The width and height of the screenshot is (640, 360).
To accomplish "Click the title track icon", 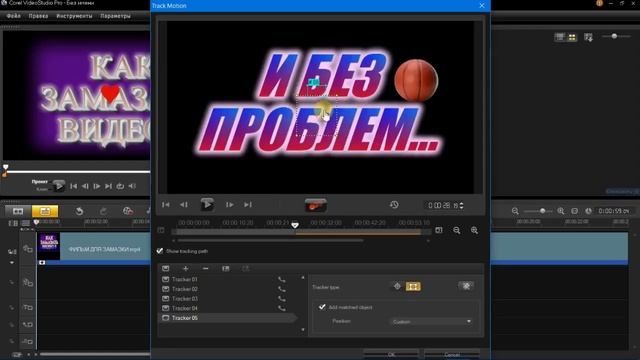I will 28,307.
